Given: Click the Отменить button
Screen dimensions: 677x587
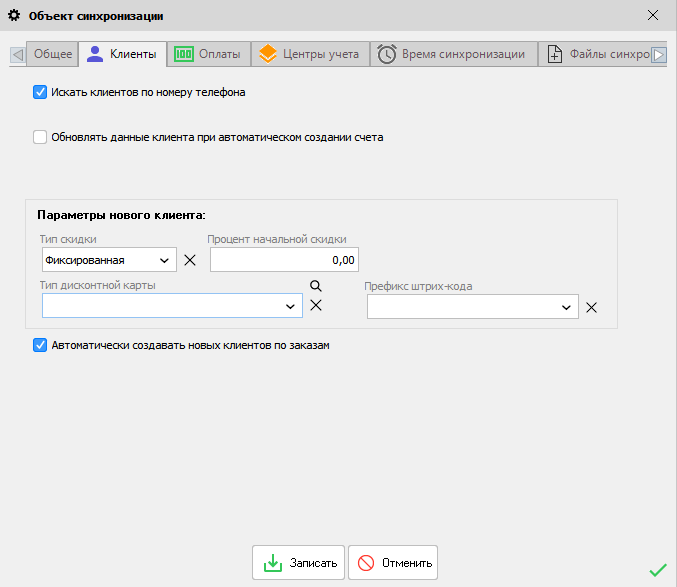Looking at the screenshot, I should click(x=393, y=563).
